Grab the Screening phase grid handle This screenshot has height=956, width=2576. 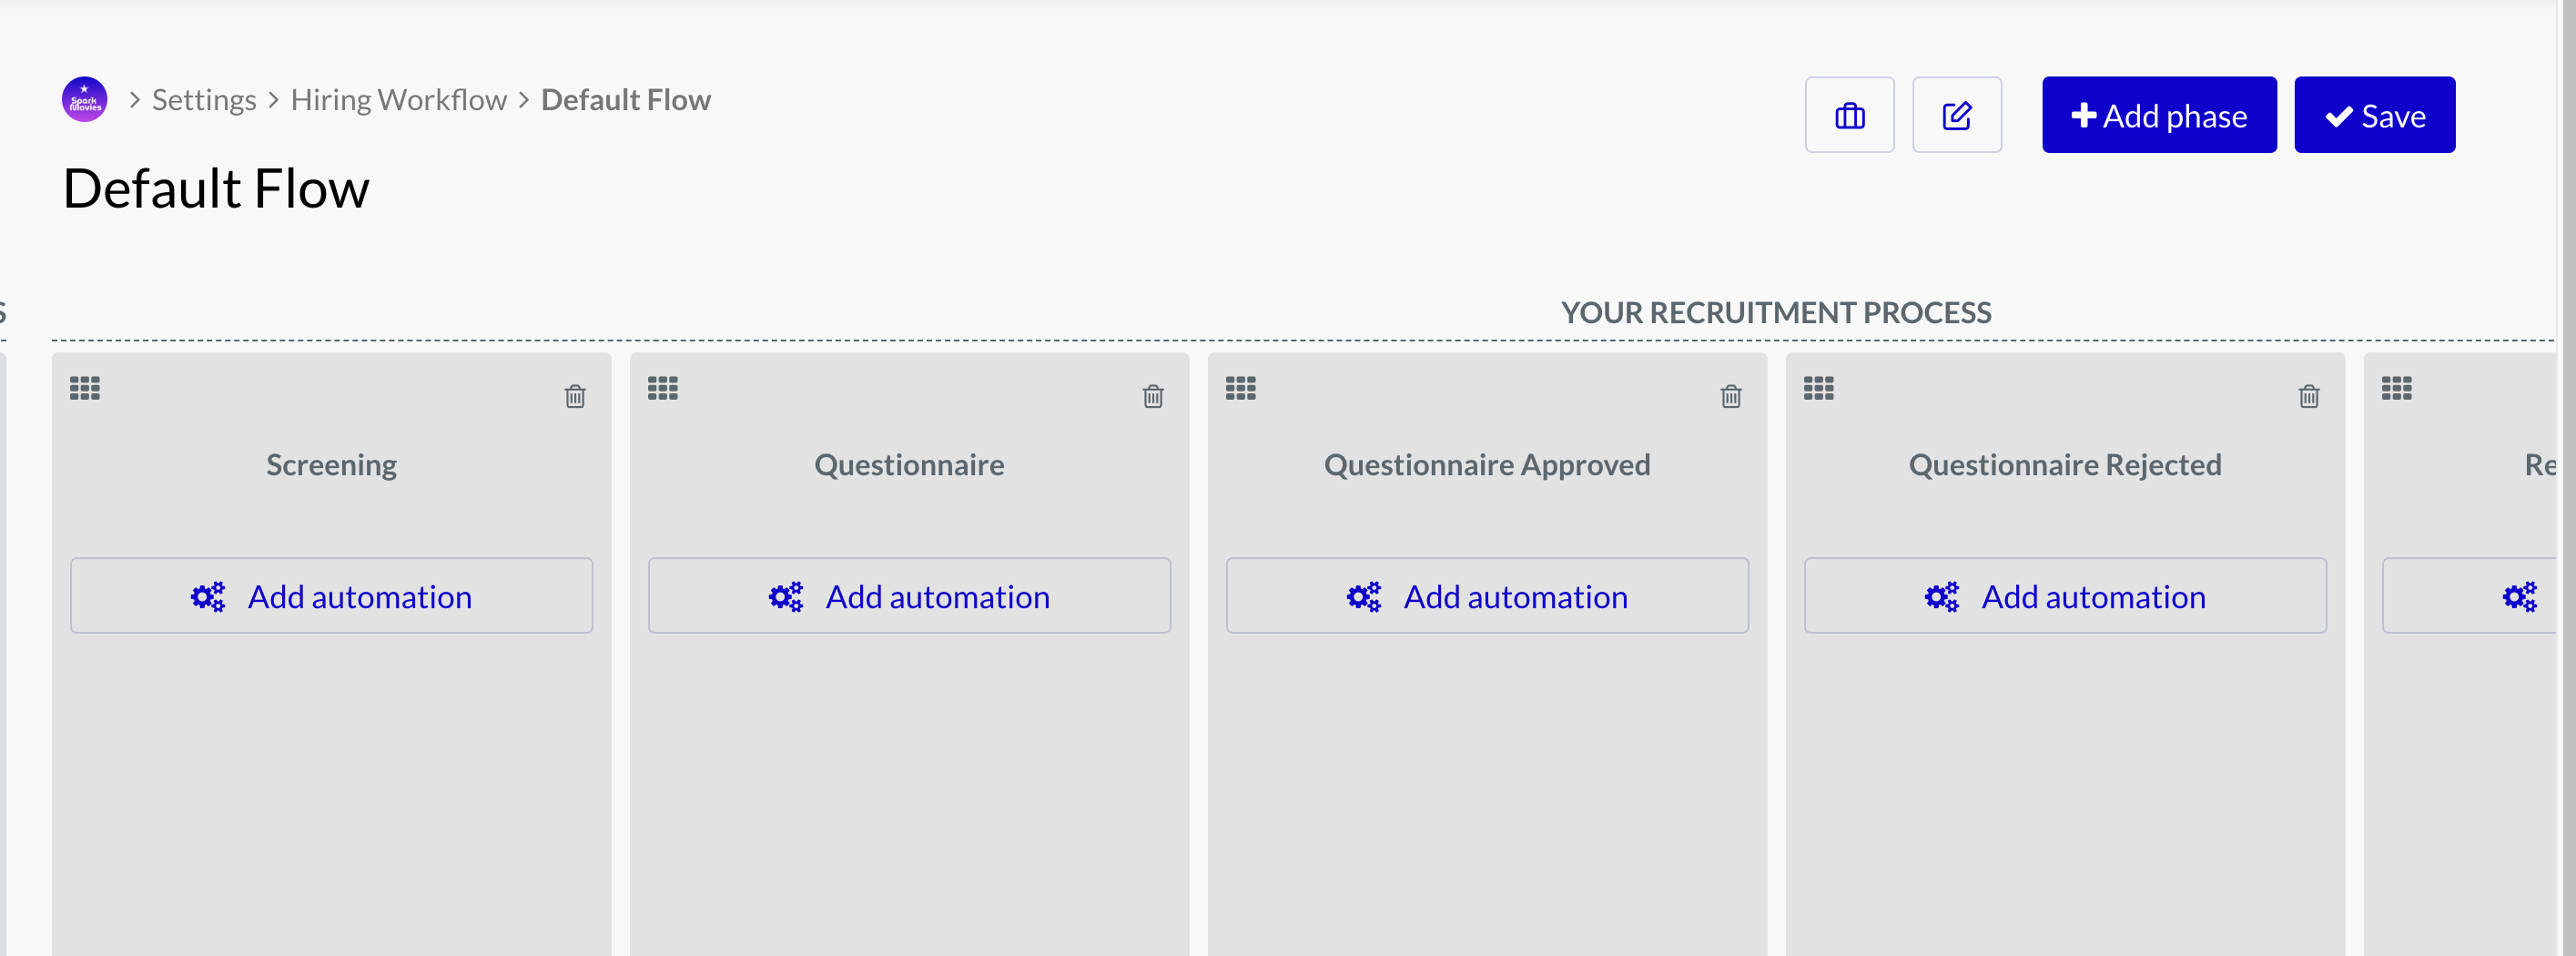[85, 388]
